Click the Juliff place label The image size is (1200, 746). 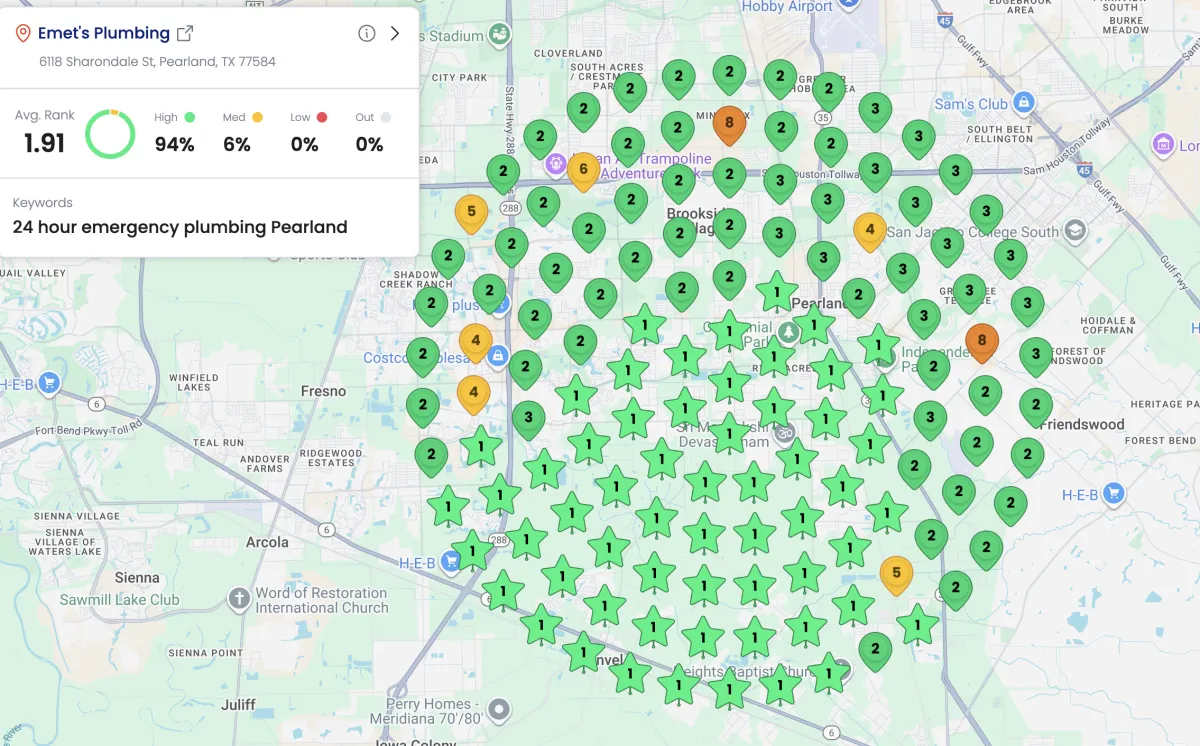[238, 704]
